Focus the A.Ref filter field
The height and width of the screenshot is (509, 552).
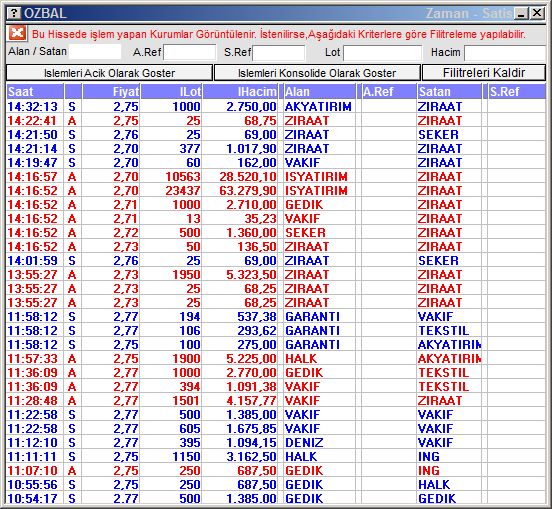point(189,52)
